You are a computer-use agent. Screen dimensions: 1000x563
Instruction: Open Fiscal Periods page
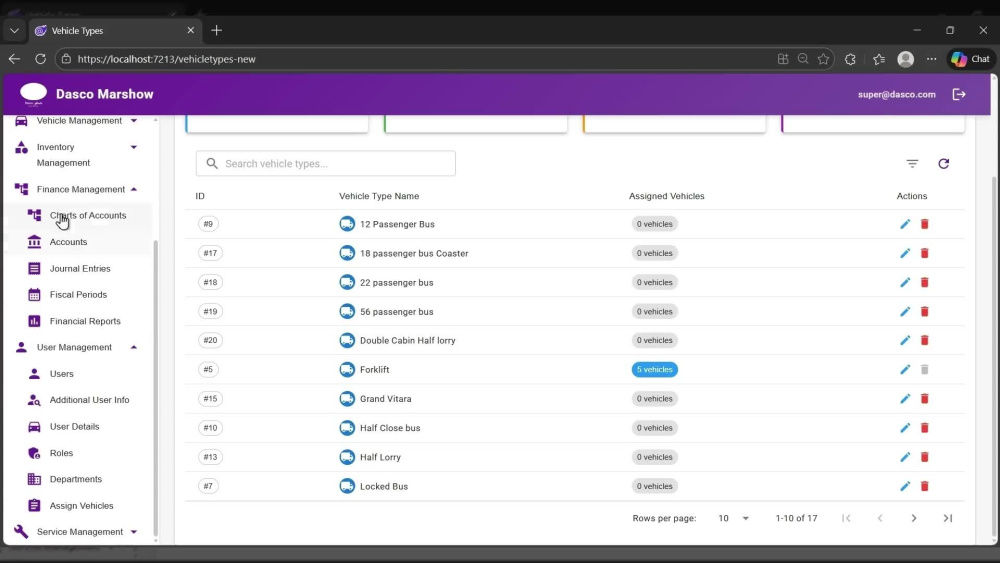pos(78,295)
